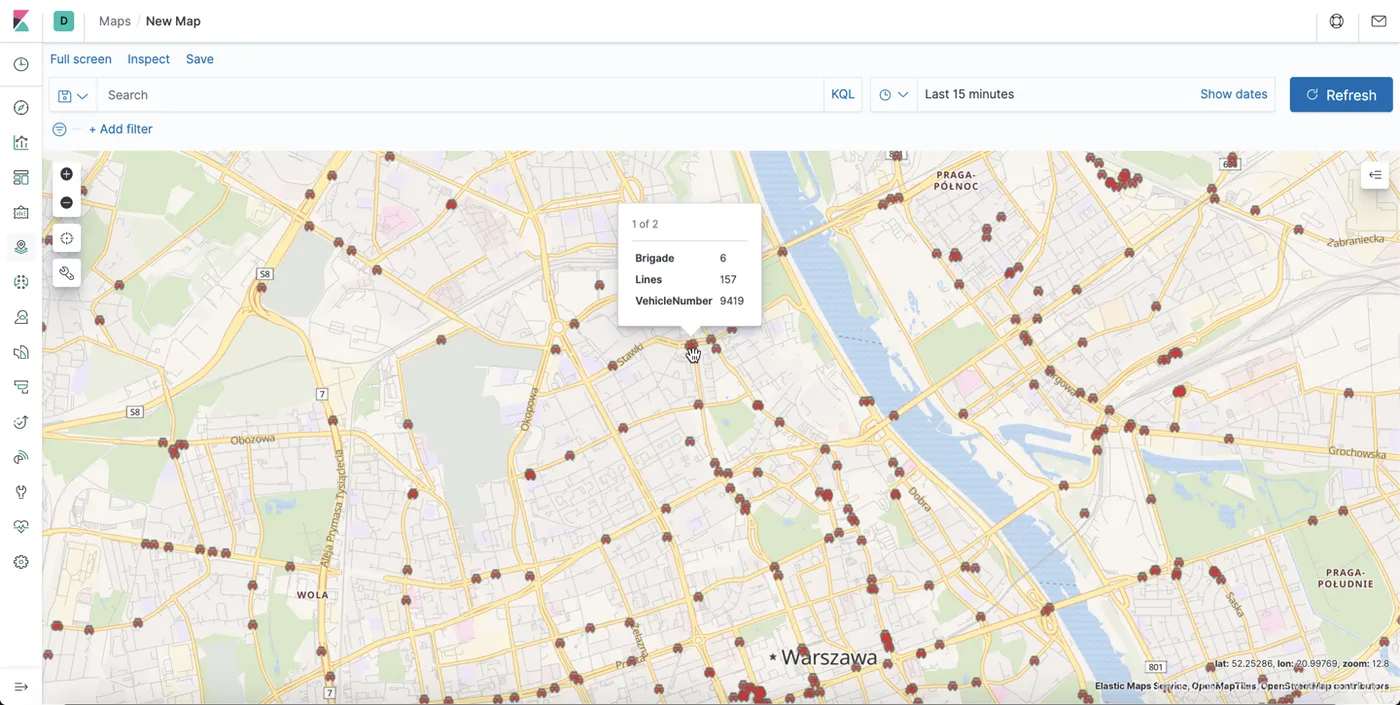1400x705 pixels.
Task: Open the Recently viewed clock icon
Action: pos(21,65)
